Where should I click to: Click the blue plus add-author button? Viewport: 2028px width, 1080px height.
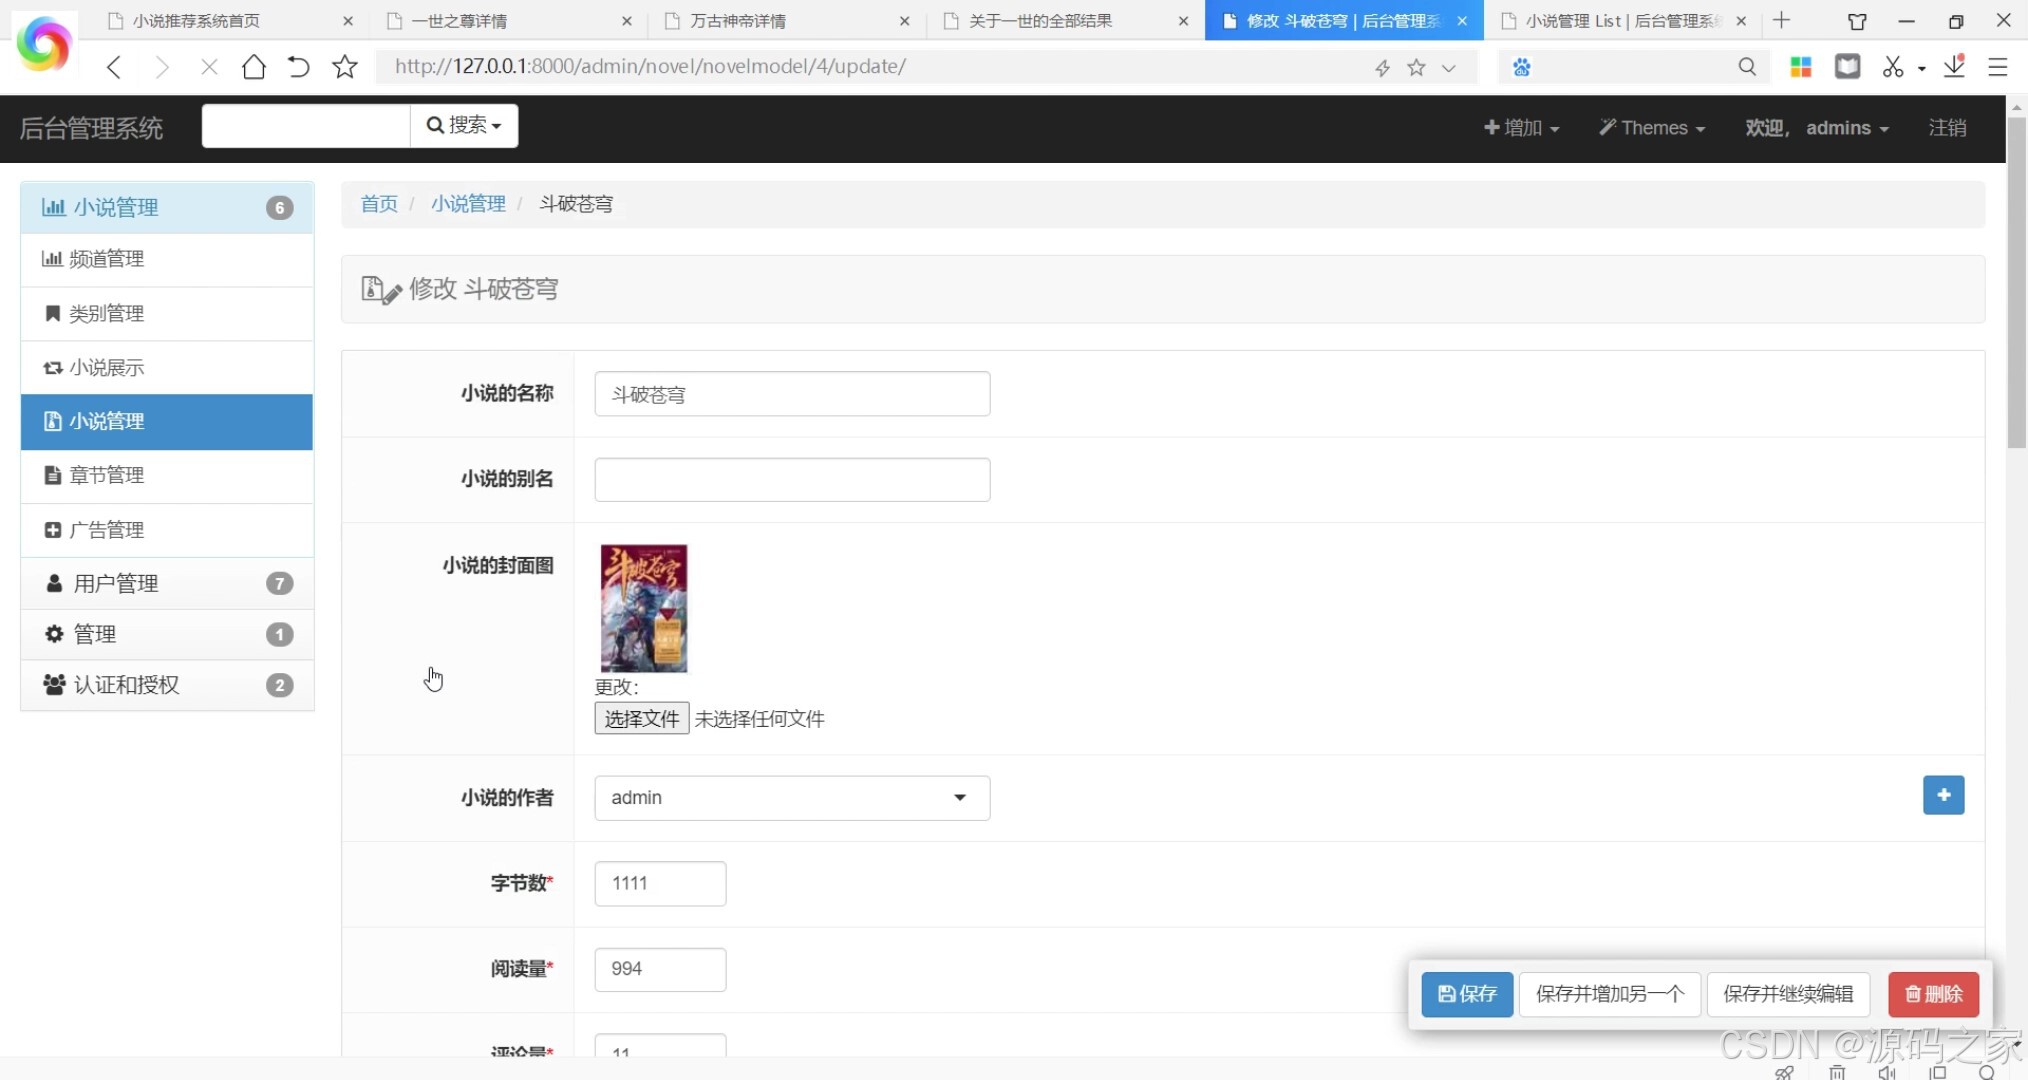(1943, 795)
